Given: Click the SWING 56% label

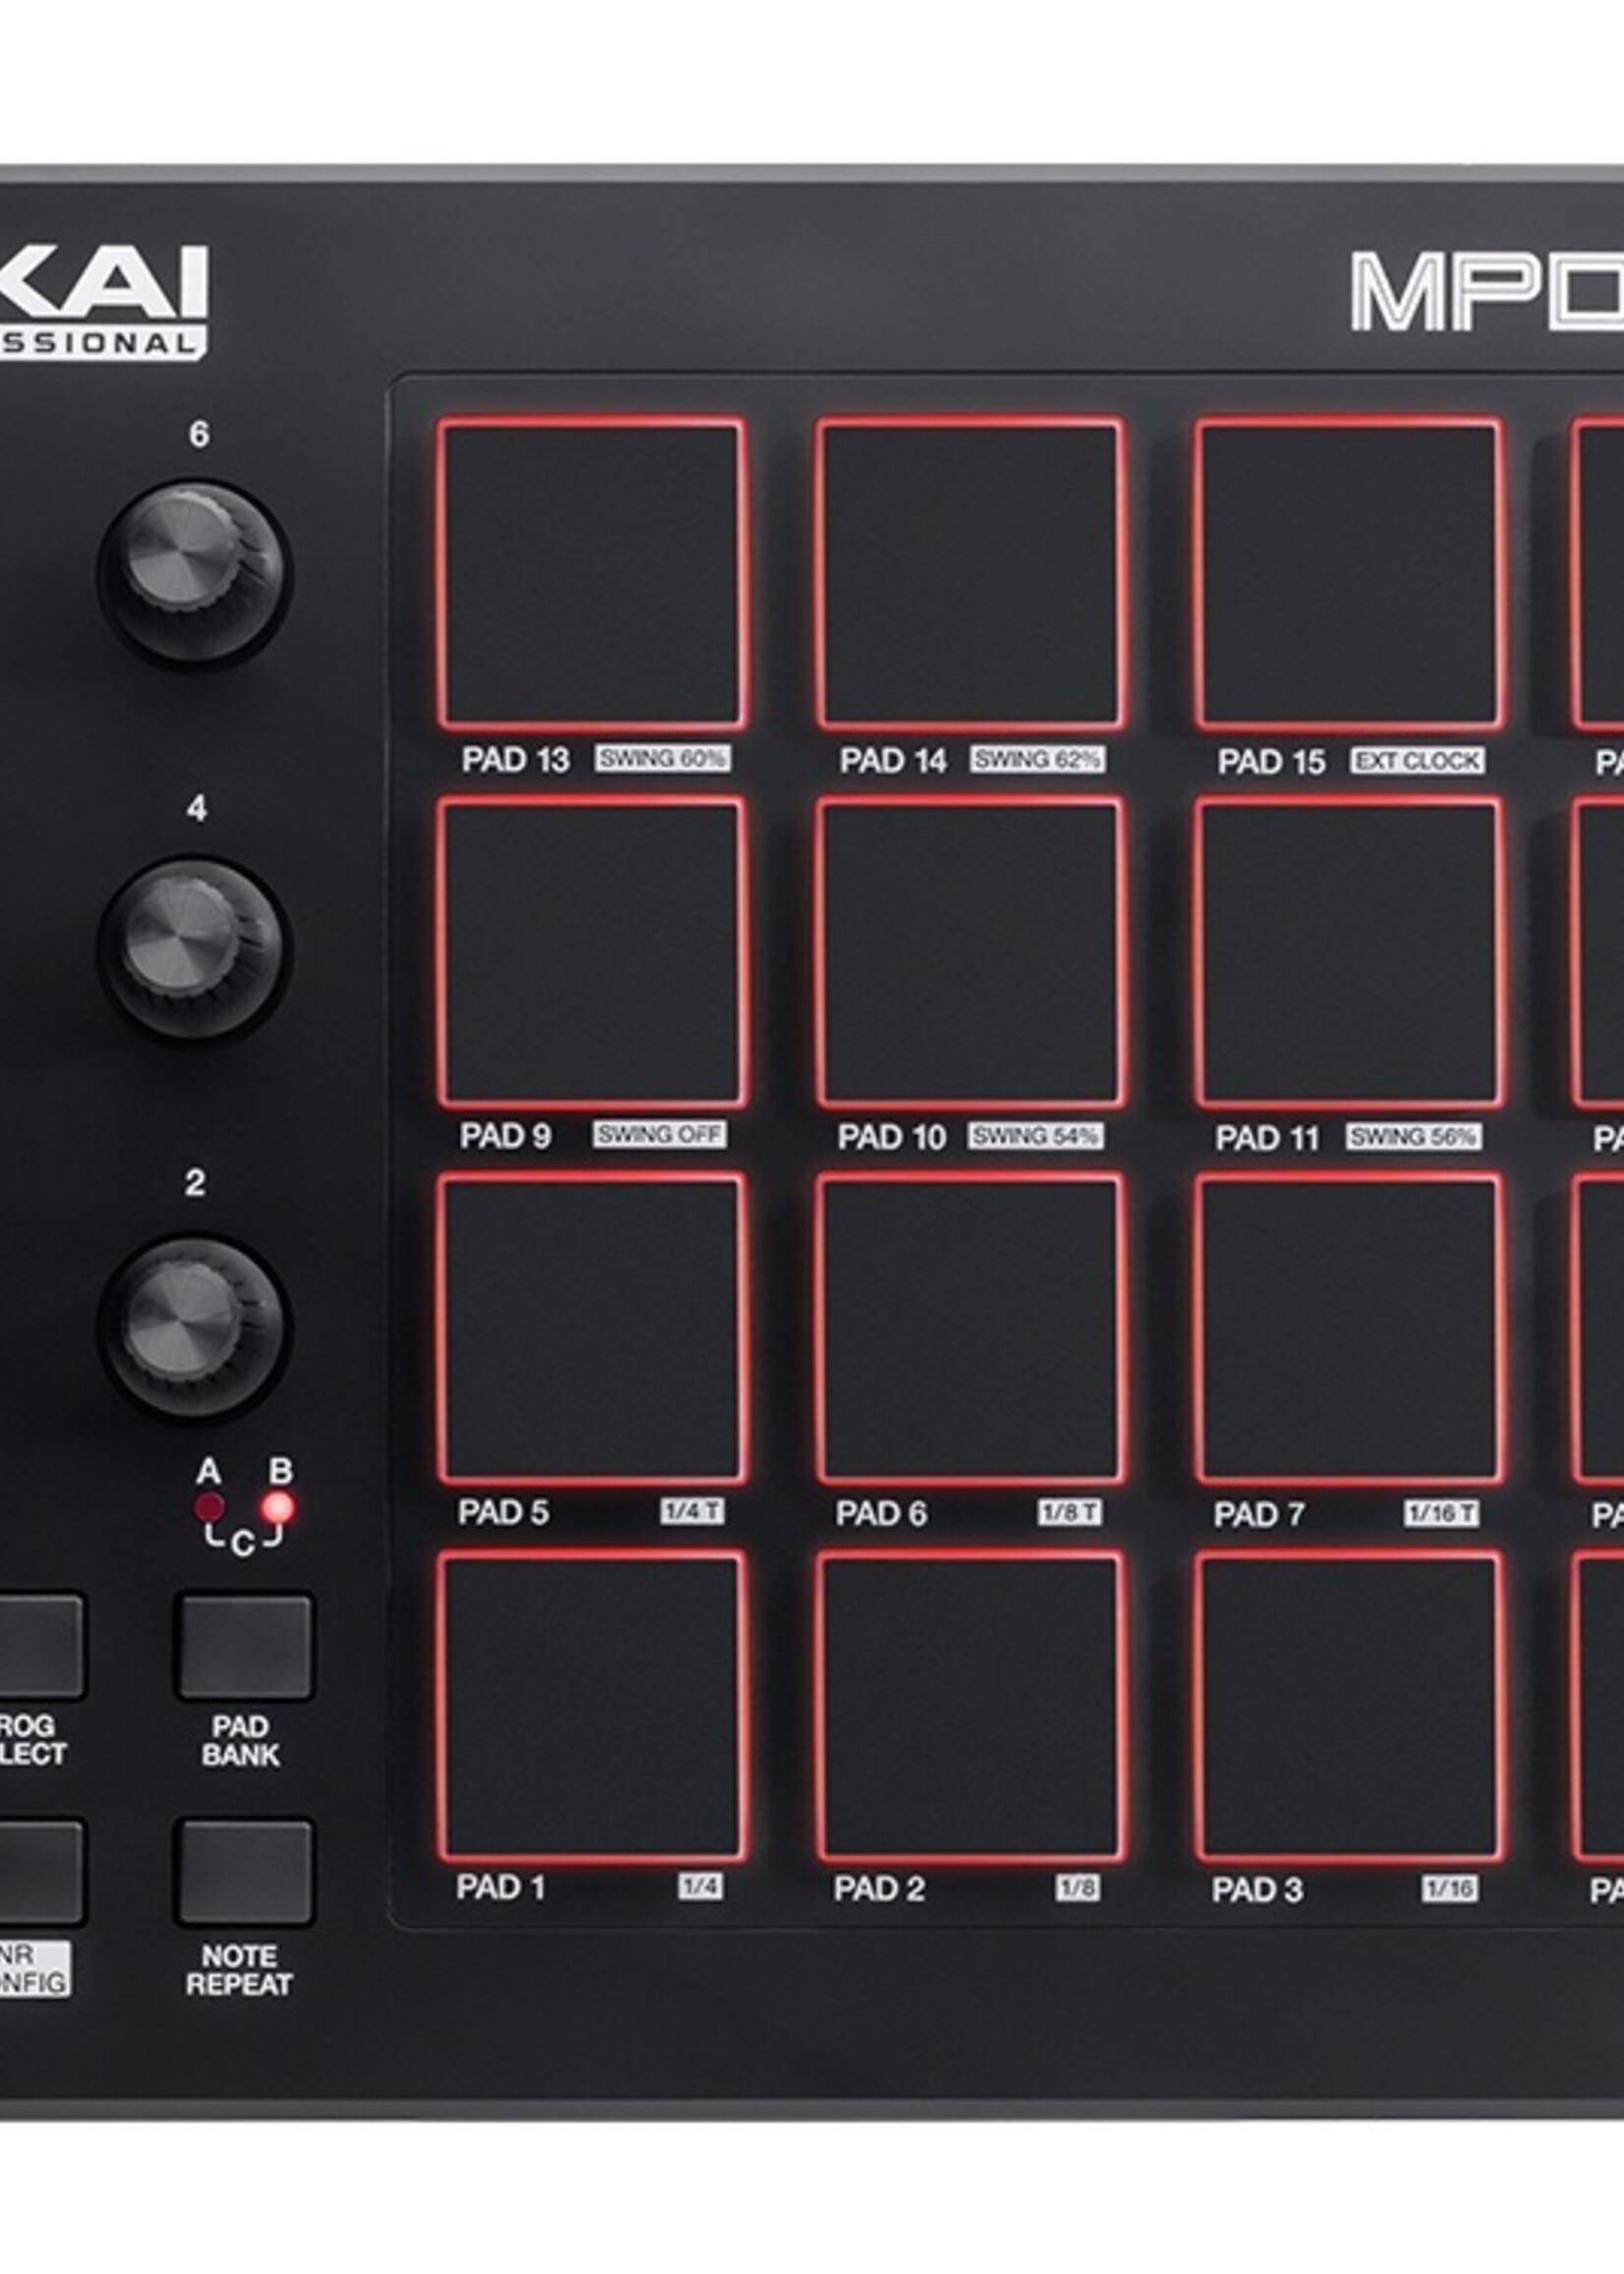Looking at the screenshot, I should tap(1413, 1137).
